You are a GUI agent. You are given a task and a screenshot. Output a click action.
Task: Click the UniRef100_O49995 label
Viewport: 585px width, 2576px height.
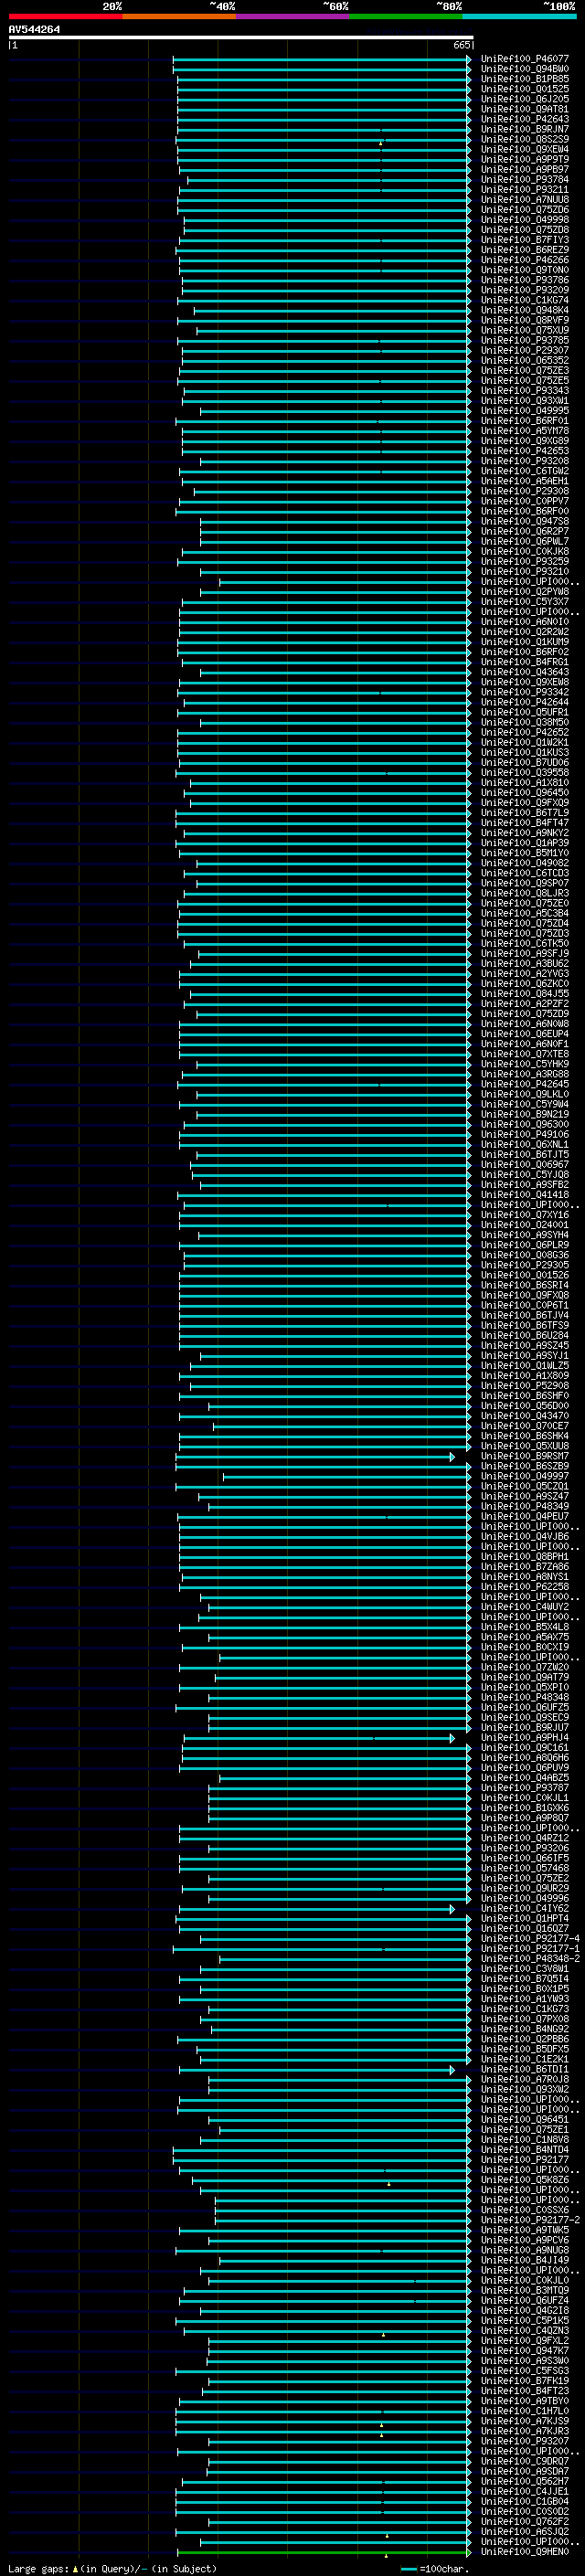click(x=525, y=411)
